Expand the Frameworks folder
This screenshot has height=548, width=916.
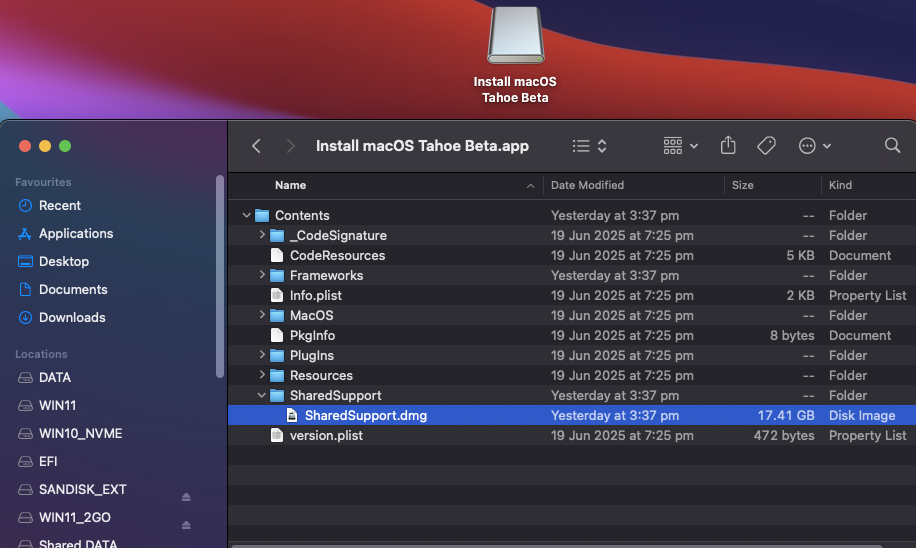[262, 275]
